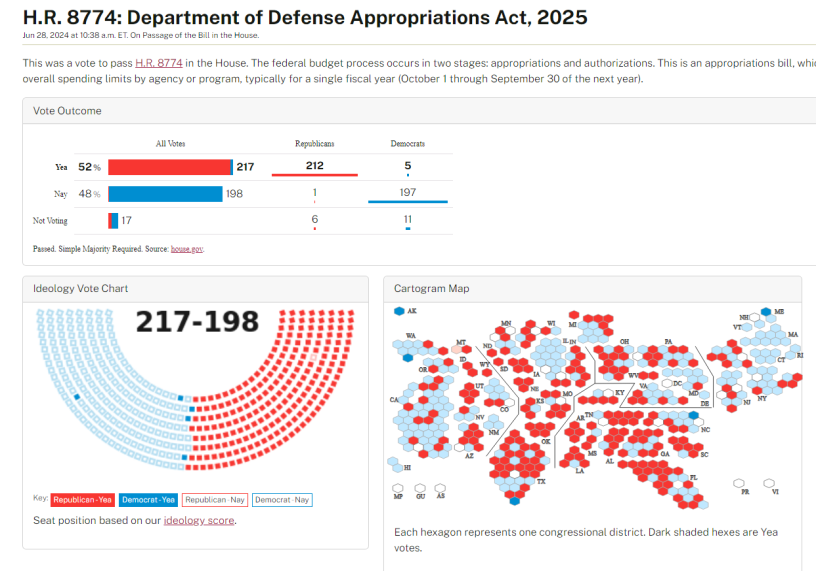Select the DC hexagon on map

pyautogui.click(x=667, y=383)
